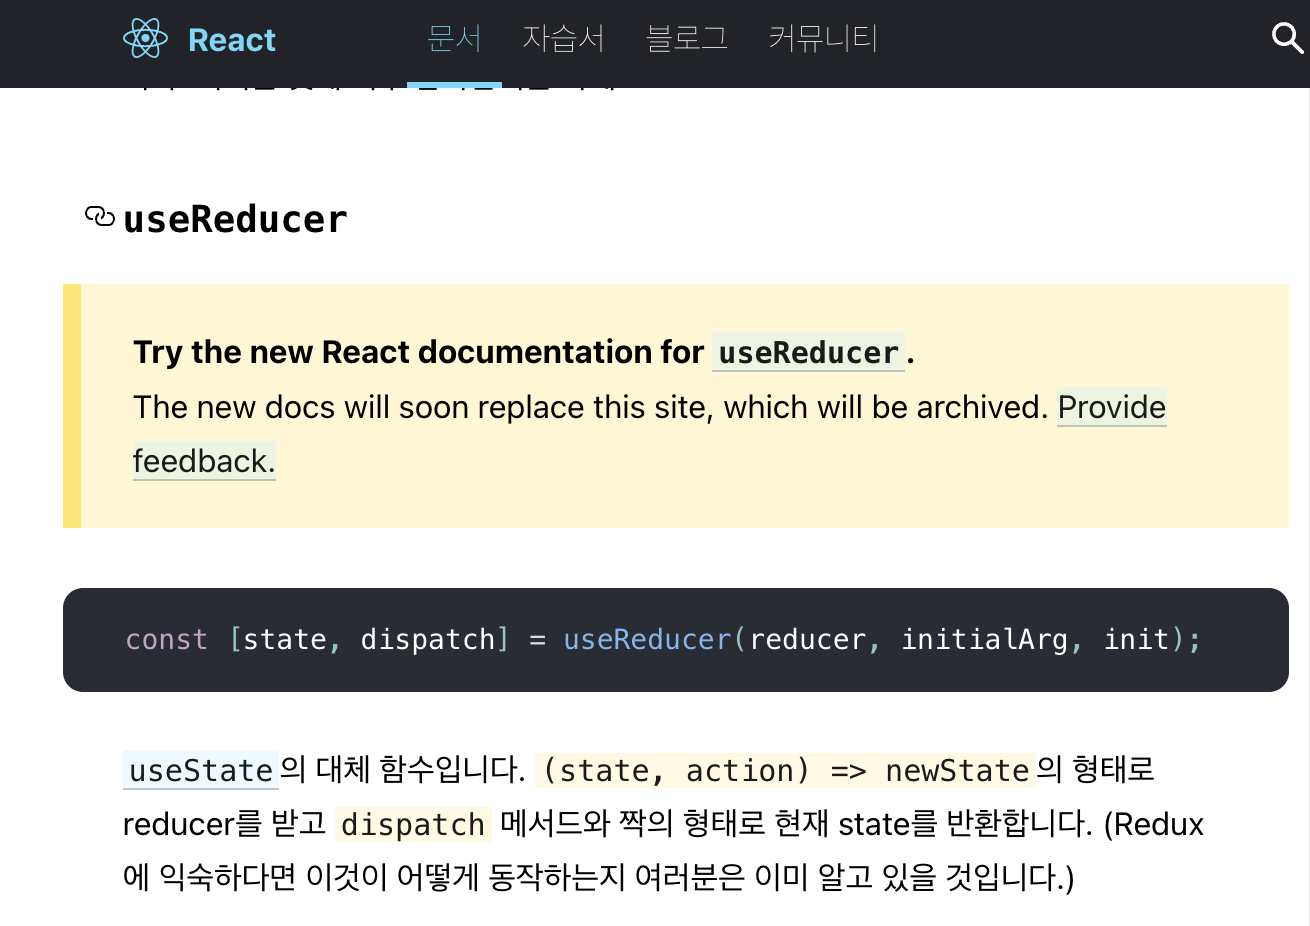Open the search magnifier icon
The height and width of the screenshot is (926, 1310).
pos(1287,39)
